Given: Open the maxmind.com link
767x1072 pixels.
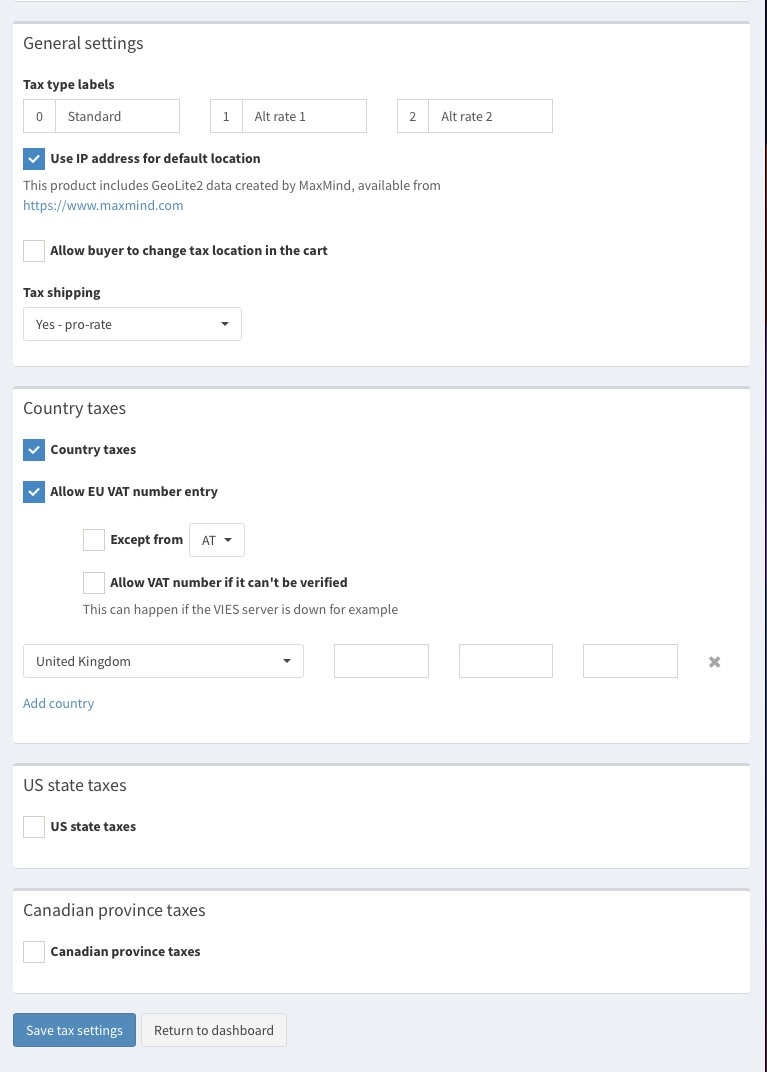Looking at the screenshot, I should click(103, 205).
